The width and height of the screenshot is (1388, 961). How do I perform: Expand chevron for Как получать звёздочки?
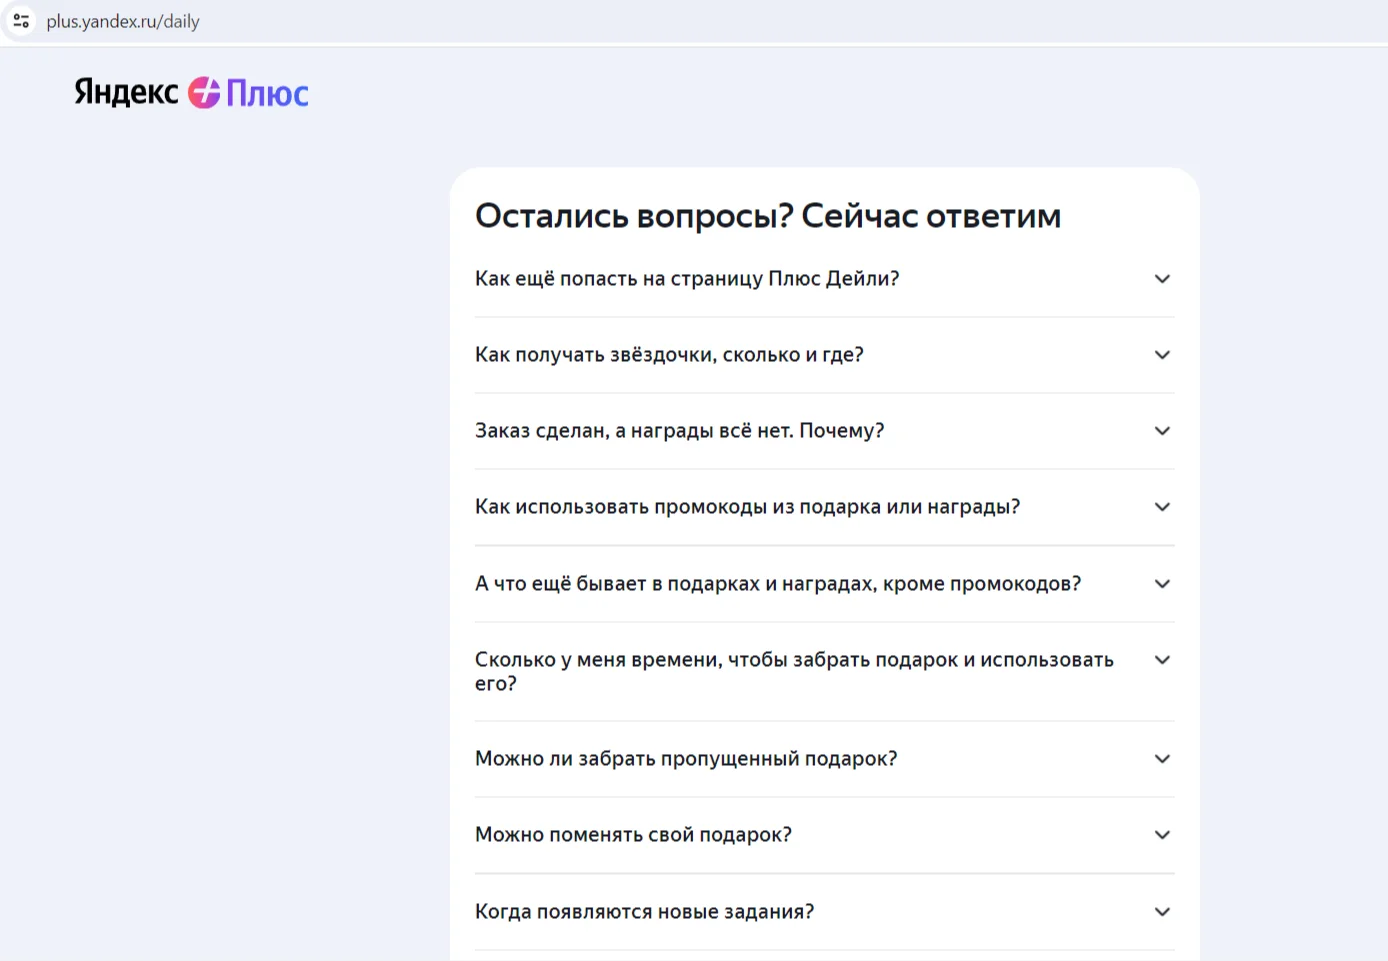click(1162, 355)
